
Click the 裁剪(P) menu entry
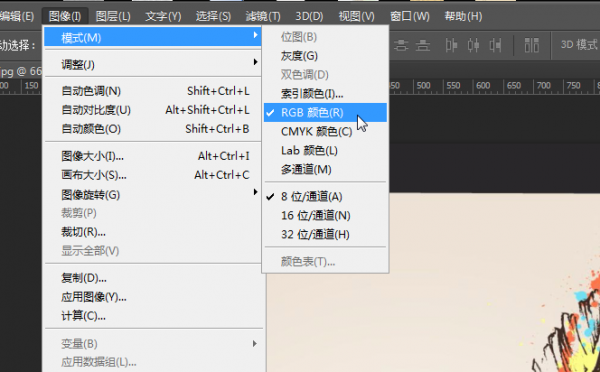coord(153,213)
